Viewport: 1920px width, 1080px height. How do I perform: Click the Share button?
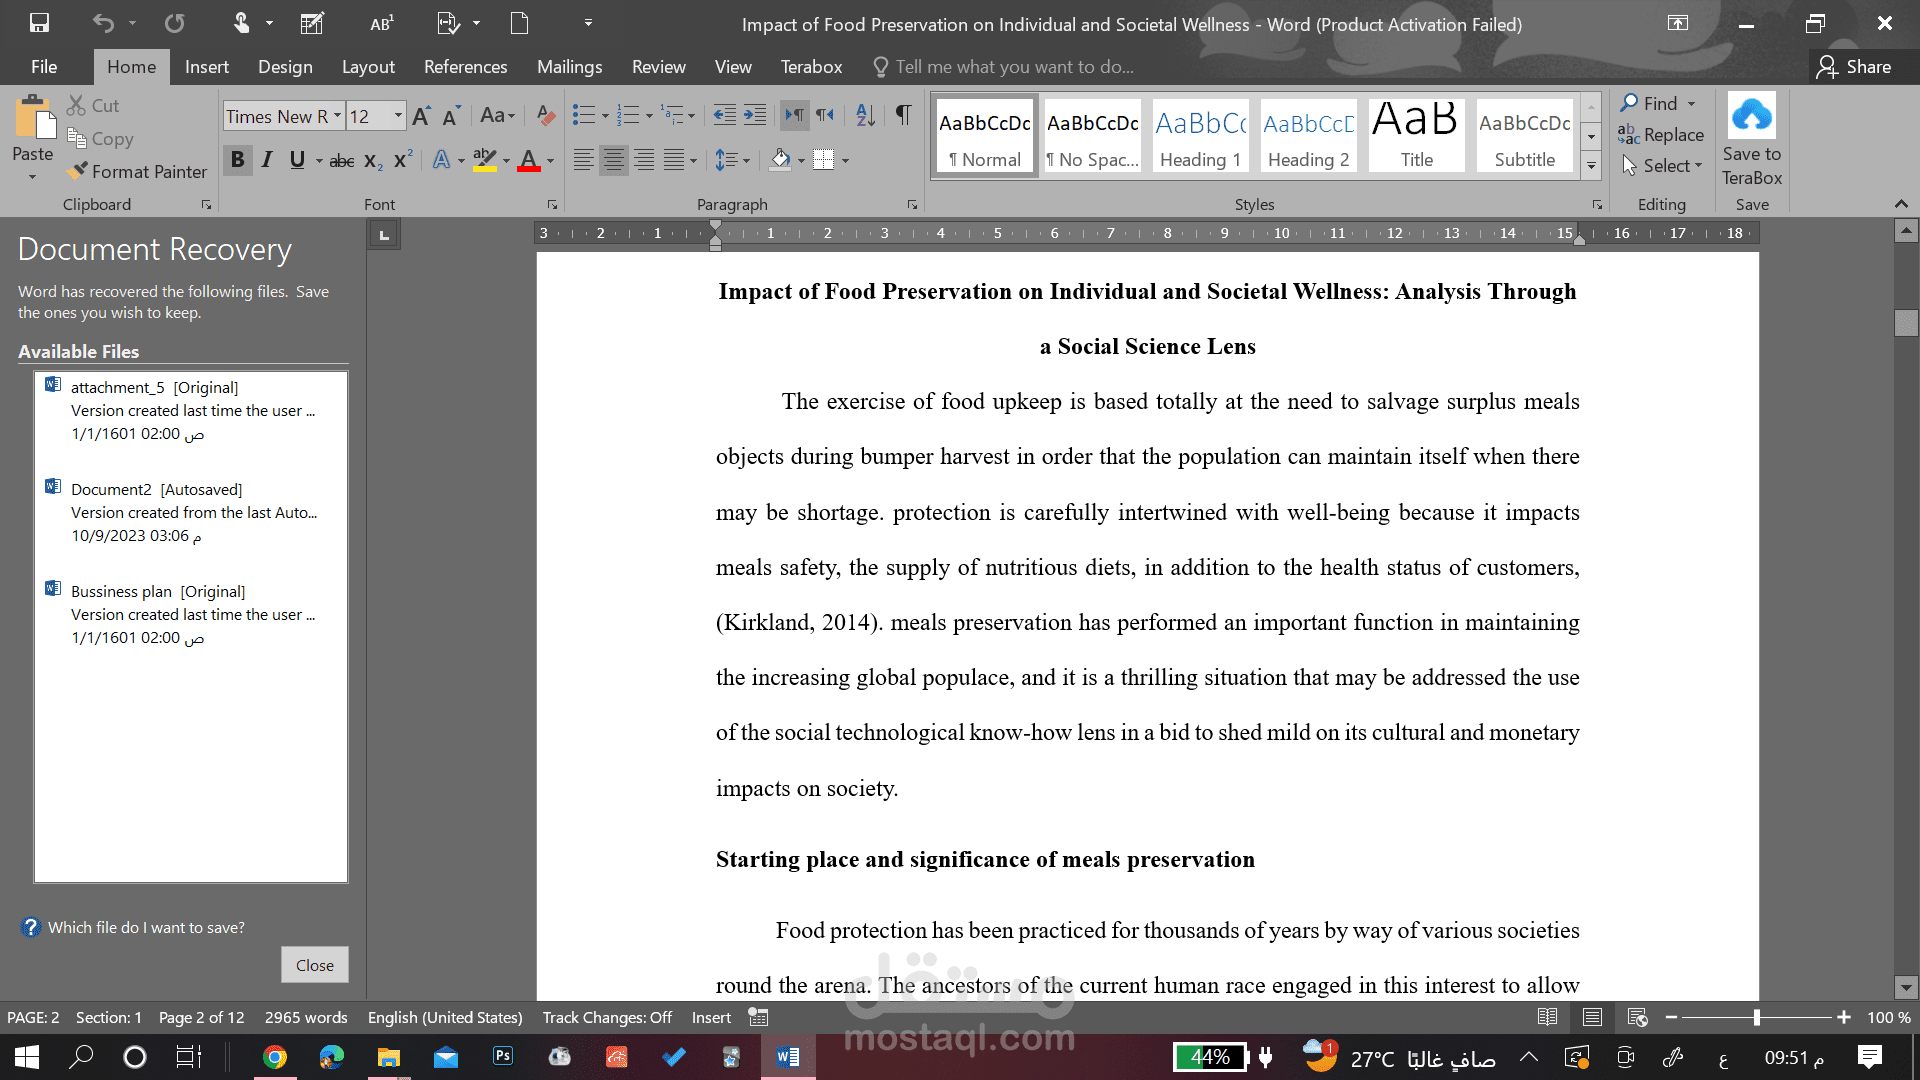pos(1854,67)
